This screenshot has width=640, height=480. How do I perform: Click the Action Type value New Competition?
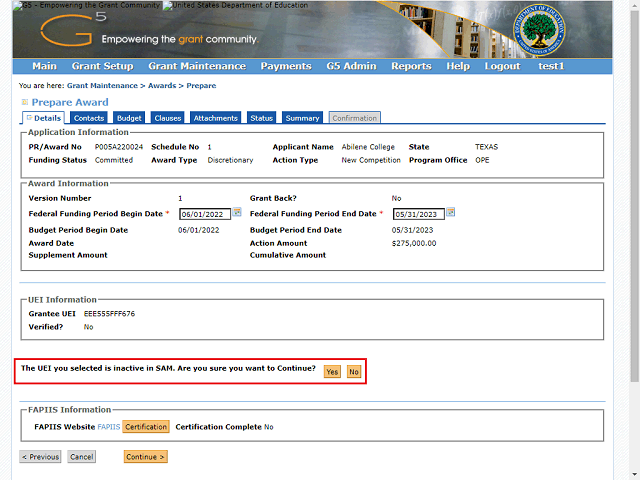click(x=371, y=160)
